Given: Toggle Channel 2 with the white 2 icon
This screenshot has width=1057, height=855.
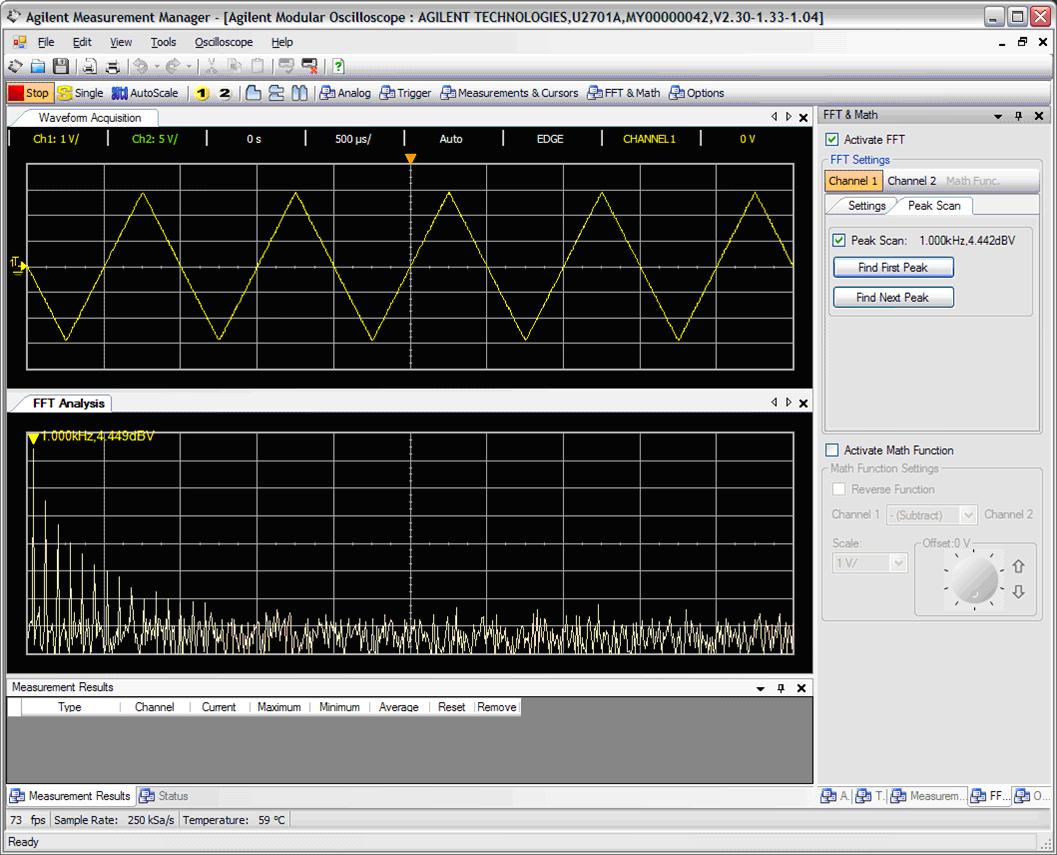Looking at the screenshot, I should click(224, 93).
